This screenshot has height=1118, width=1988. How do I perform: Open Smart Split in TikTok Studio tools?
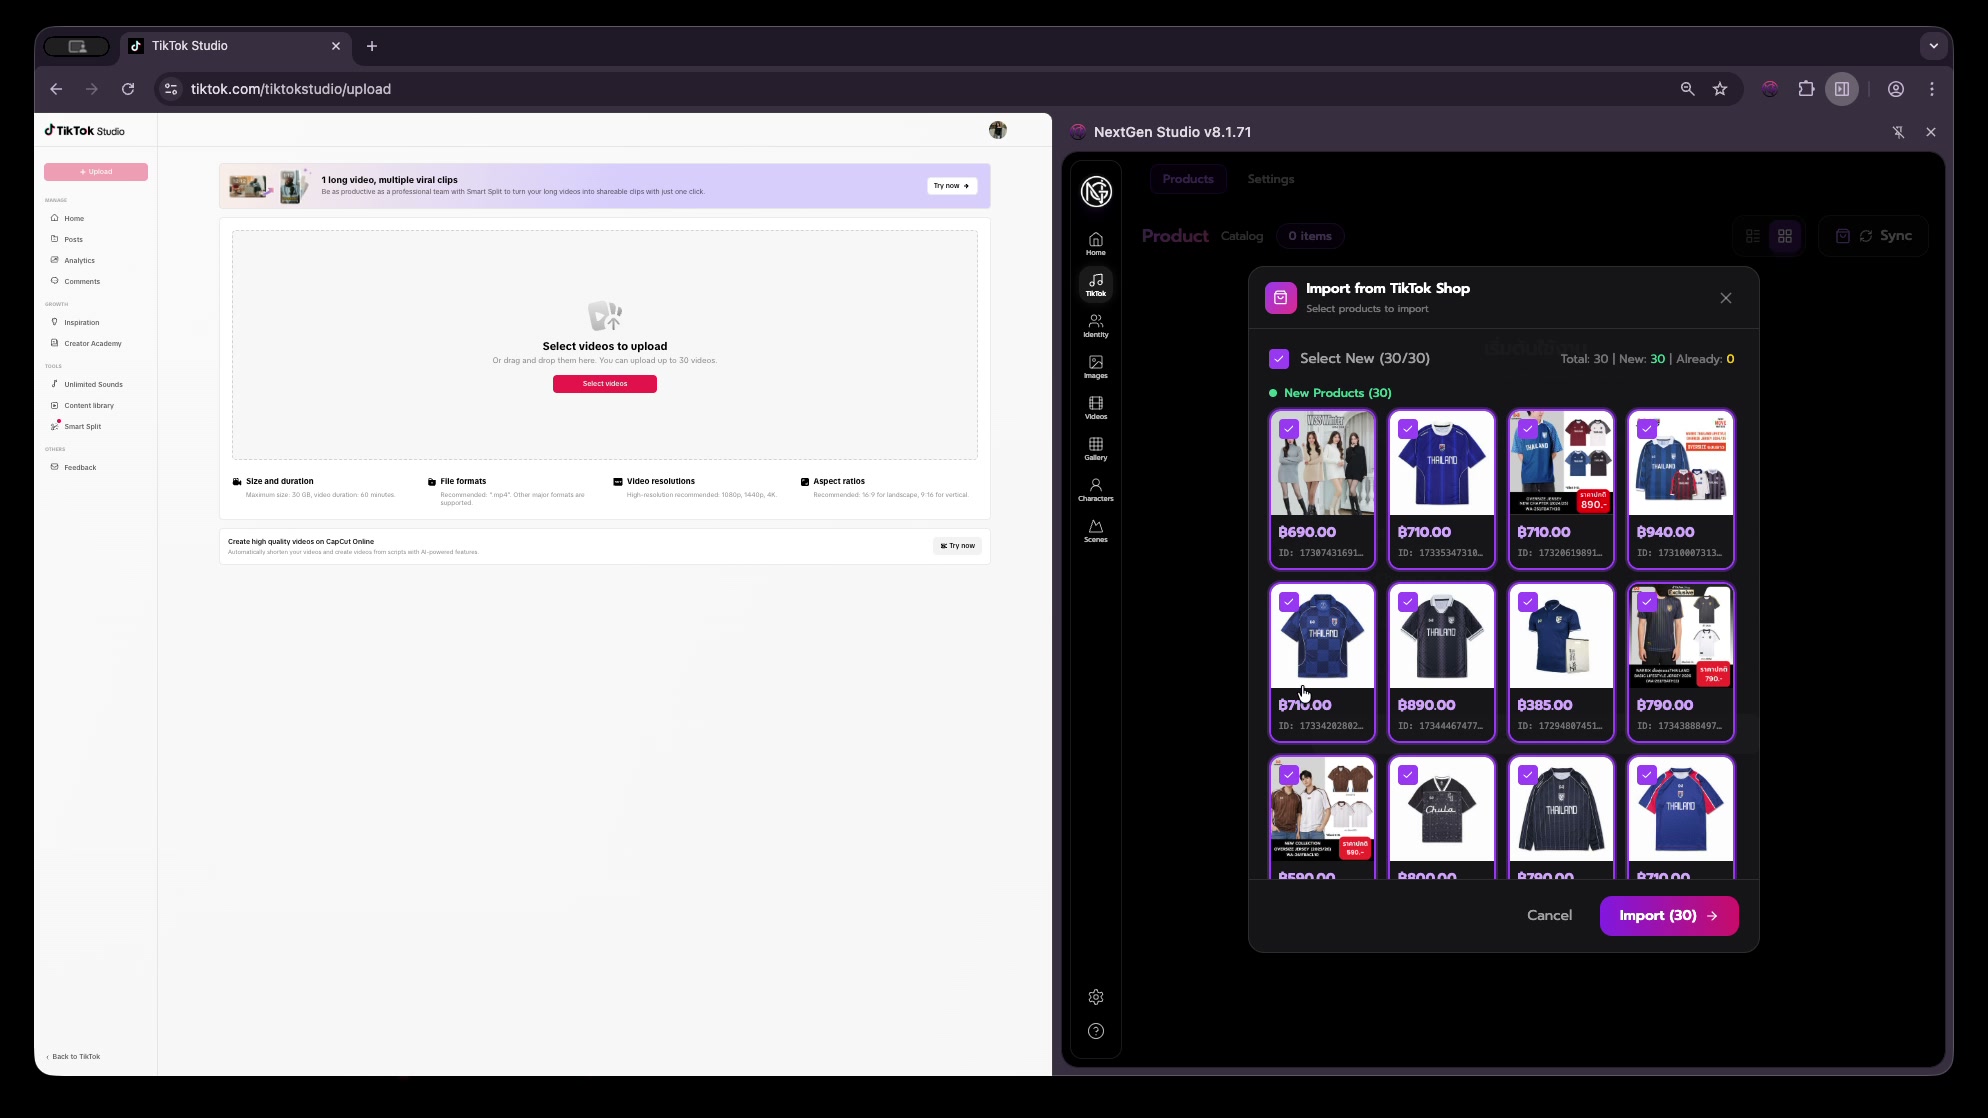click(x=82, y=426)
